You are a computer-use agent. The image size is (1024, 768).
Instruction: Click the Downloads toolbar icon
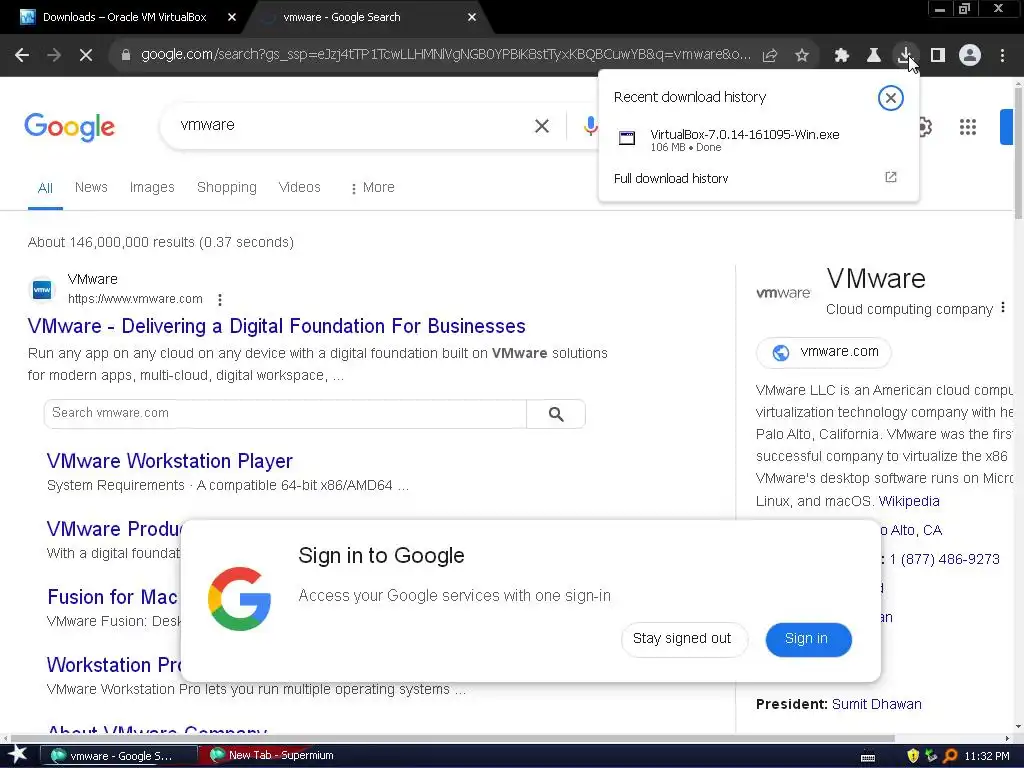906,56
